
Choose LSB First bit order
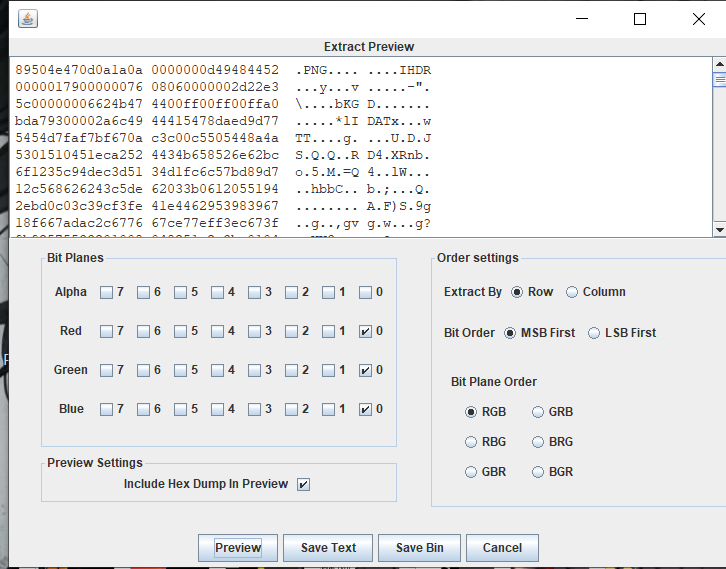594,333
